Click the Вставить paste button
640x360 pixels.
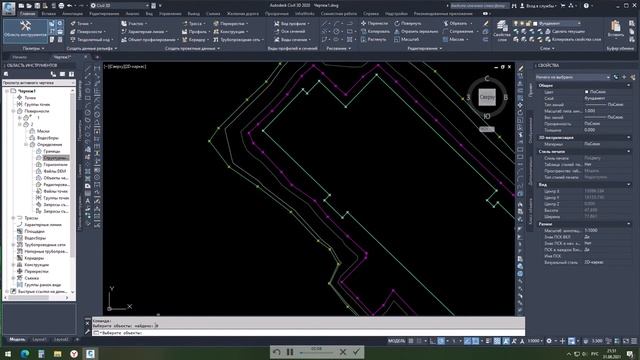point(616,29)
